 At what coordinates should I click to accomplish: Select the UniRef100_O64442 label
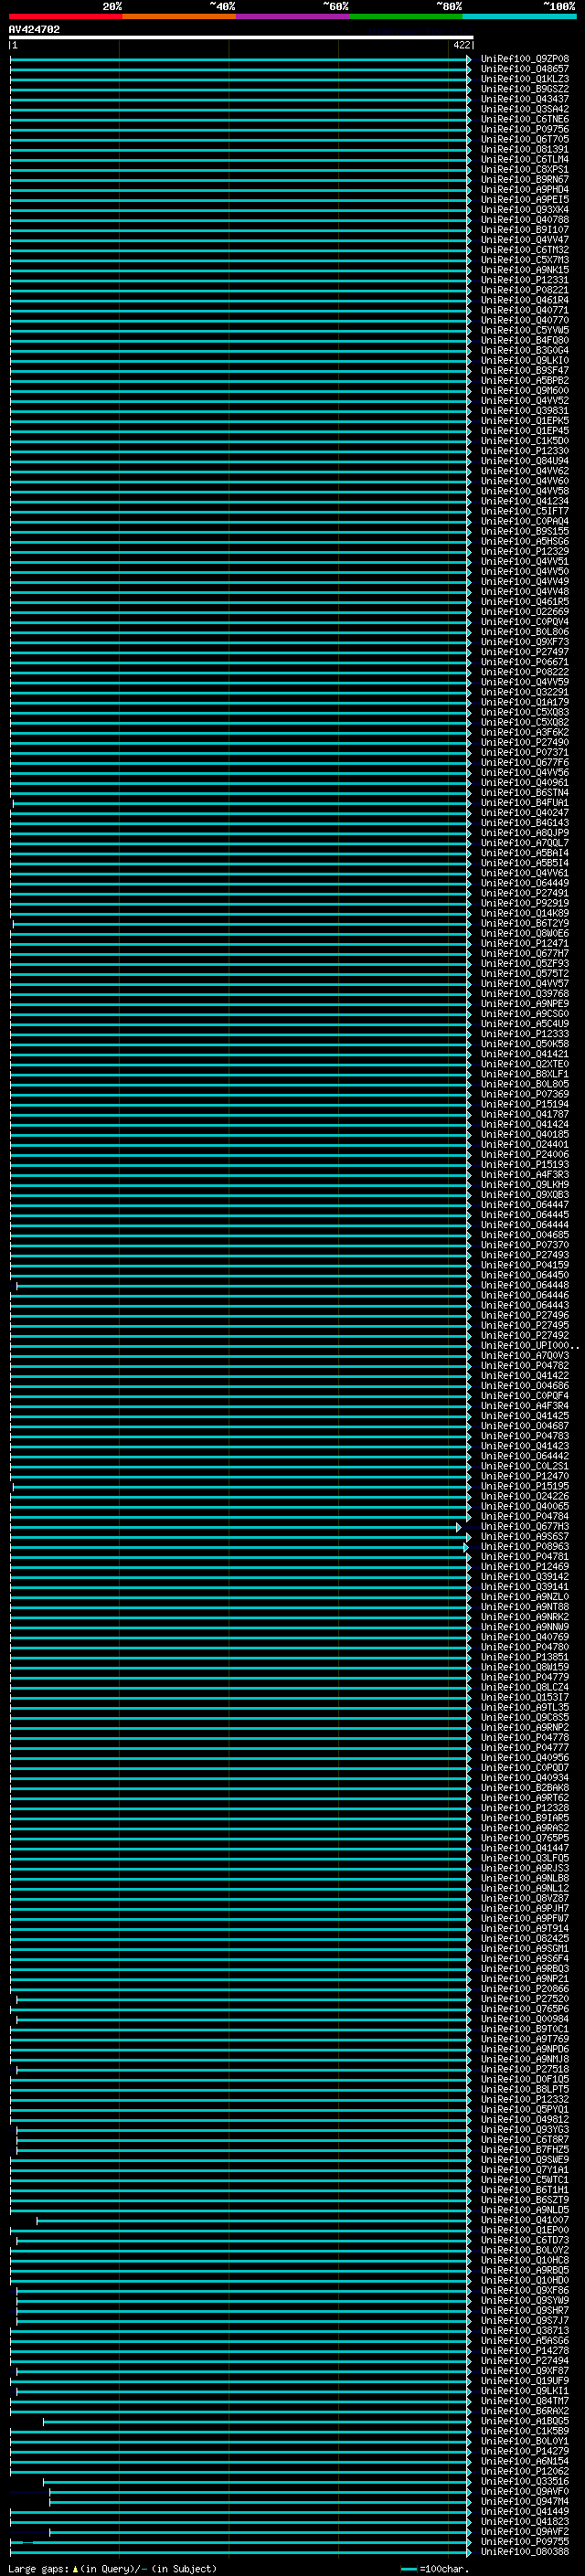tap(524, 1456)
